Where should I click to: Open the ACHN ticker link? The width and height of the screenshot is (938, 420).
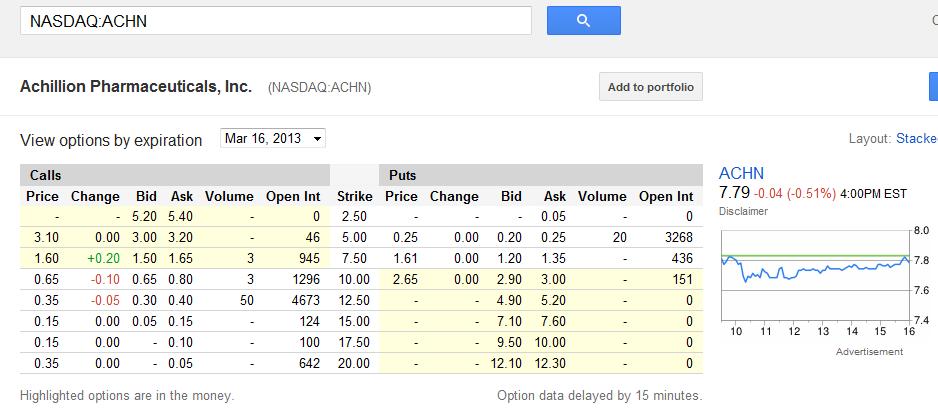[741, 174]
